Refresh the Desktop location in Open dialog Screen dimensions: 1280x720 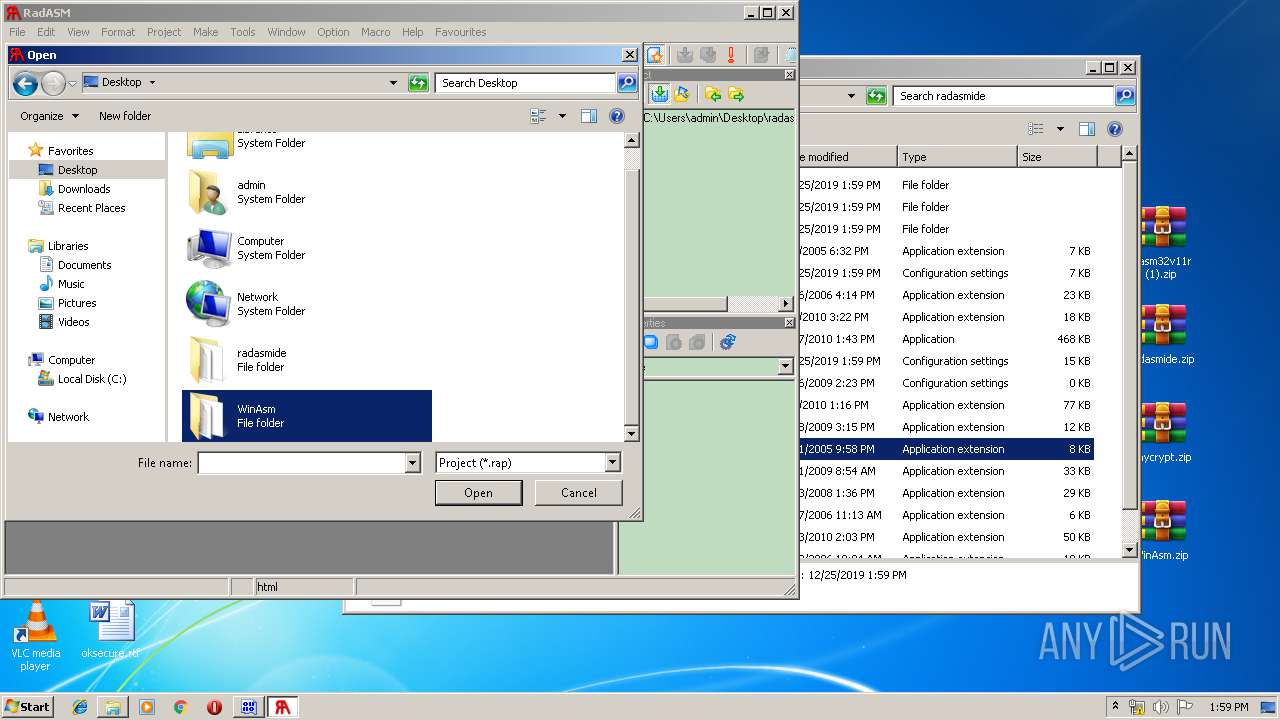point(419,83)
